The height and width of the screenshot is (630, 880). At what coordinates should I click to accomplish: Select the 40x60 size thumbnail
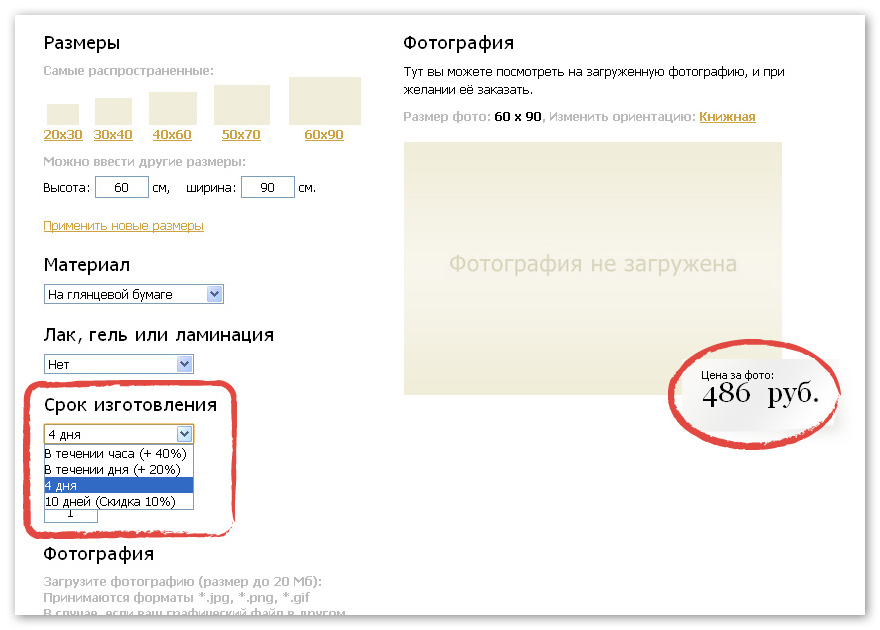173,108
